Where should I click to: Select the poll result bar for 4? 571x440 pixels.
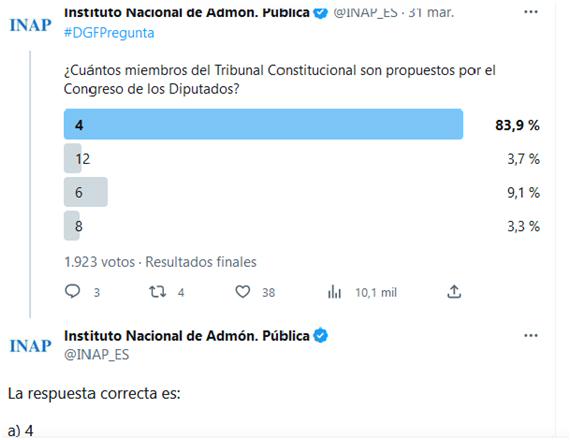click(x=263, y=124)
